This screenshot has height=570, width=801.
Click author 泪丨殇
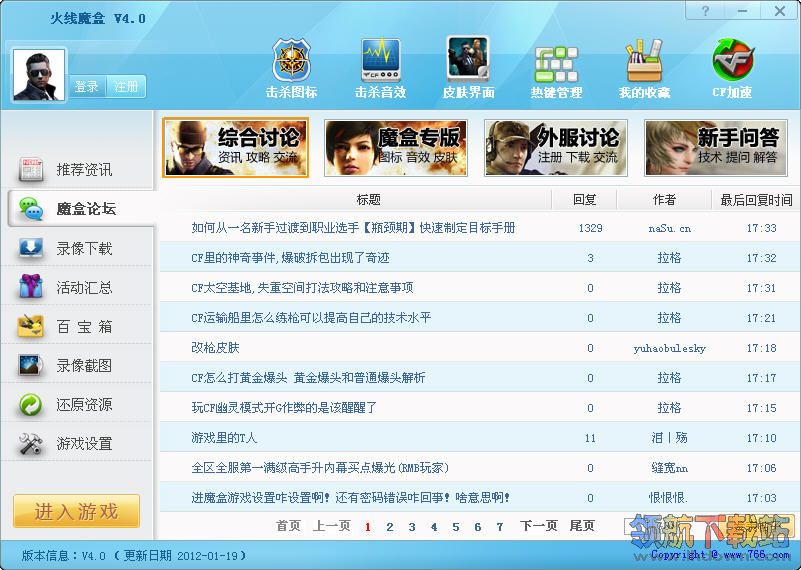tap(669, 438)
